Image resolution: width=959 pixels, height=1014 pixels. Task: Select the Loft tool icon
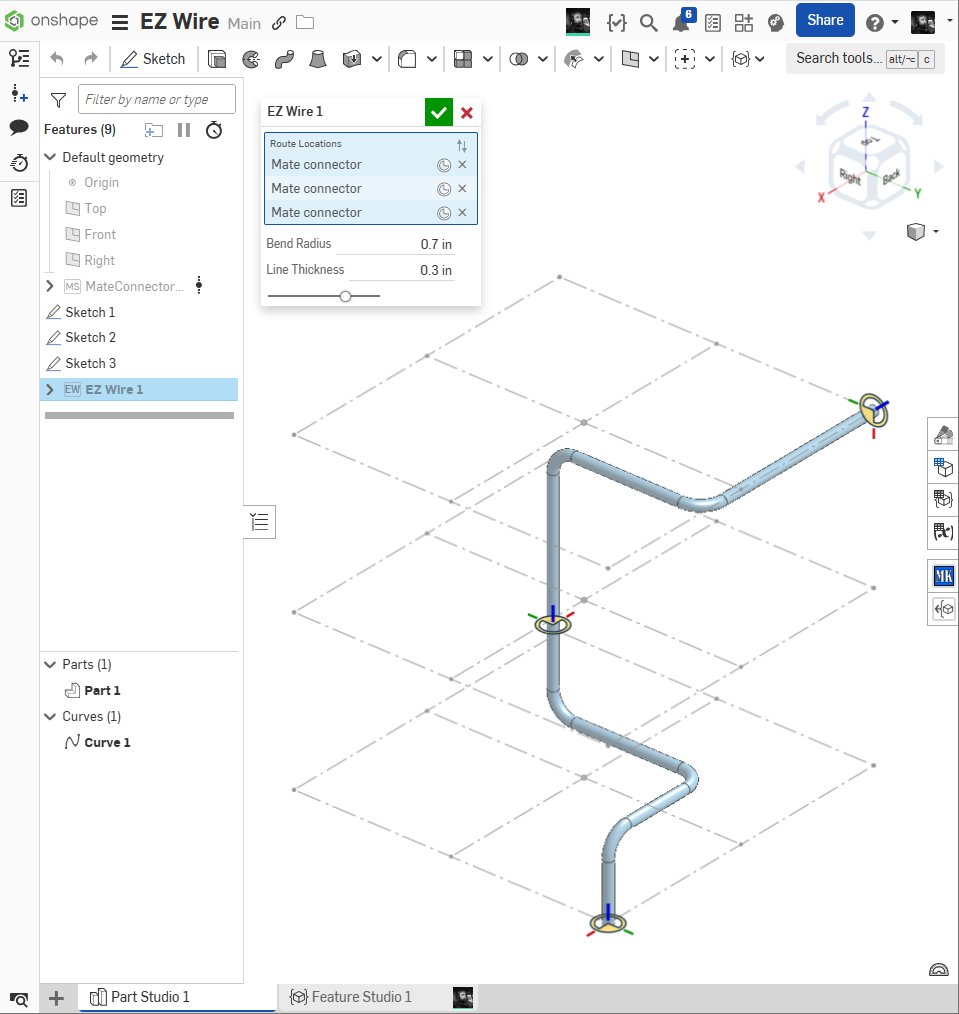(x=318, y=59)
